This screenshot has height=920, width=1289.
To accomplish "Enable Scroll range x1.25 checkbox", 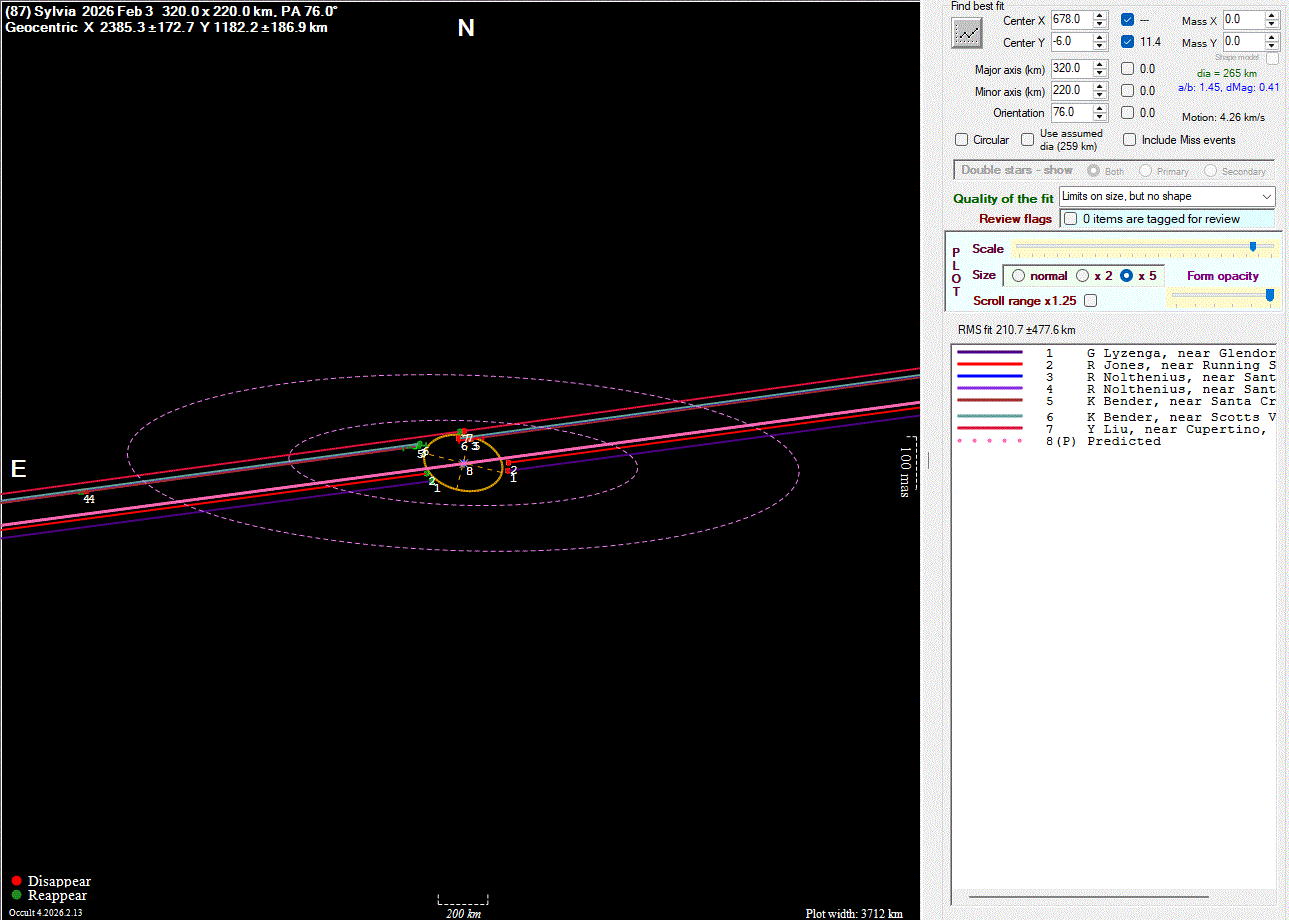I will (1090, 301).
